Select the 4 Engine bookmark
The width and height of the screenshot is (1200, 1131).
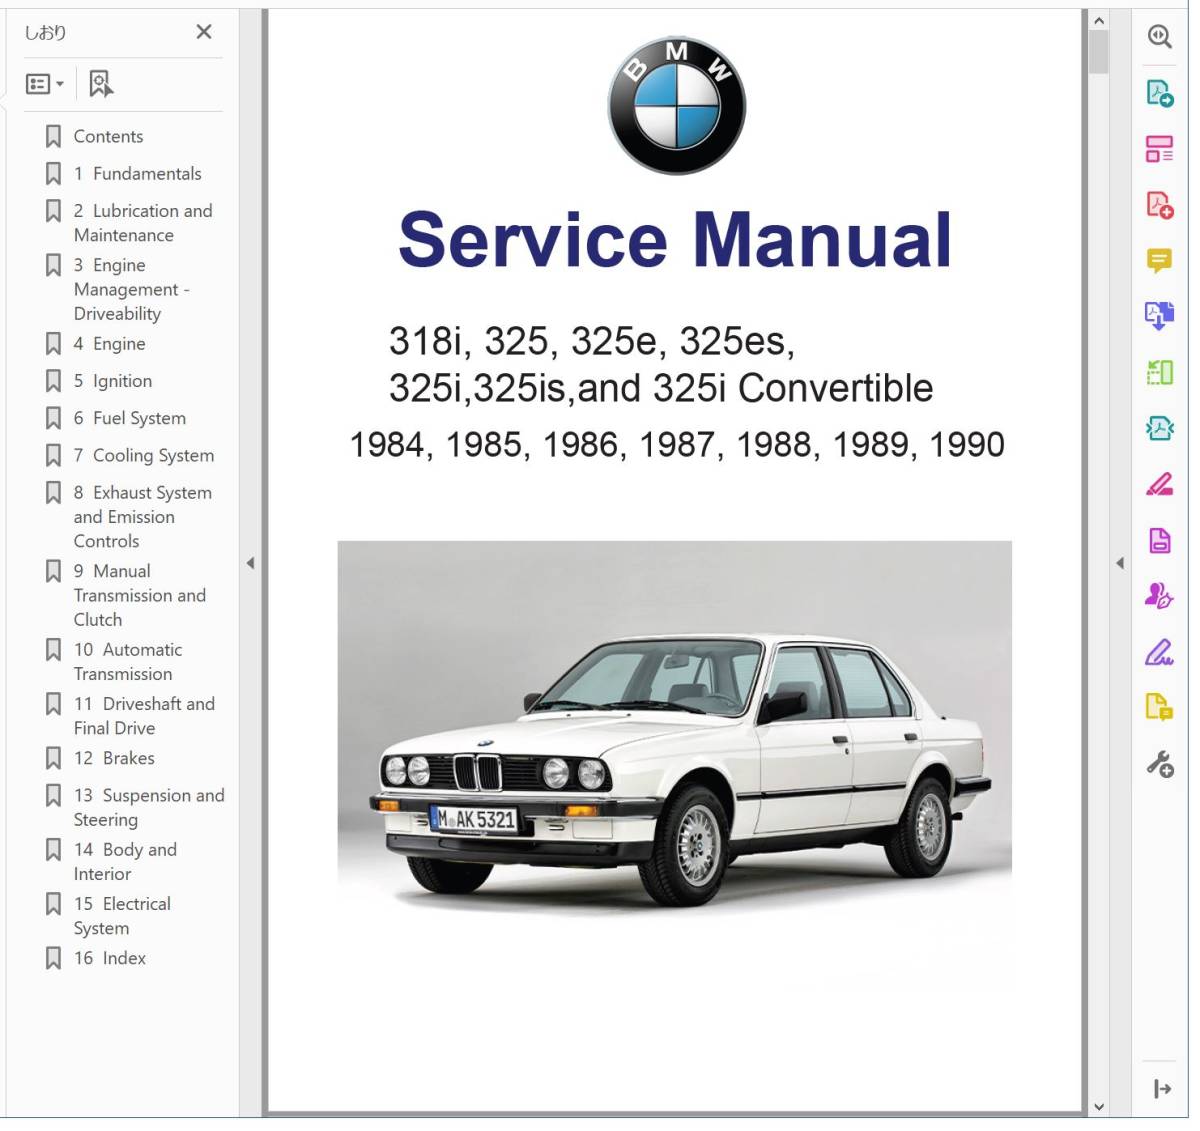point(109,344)
